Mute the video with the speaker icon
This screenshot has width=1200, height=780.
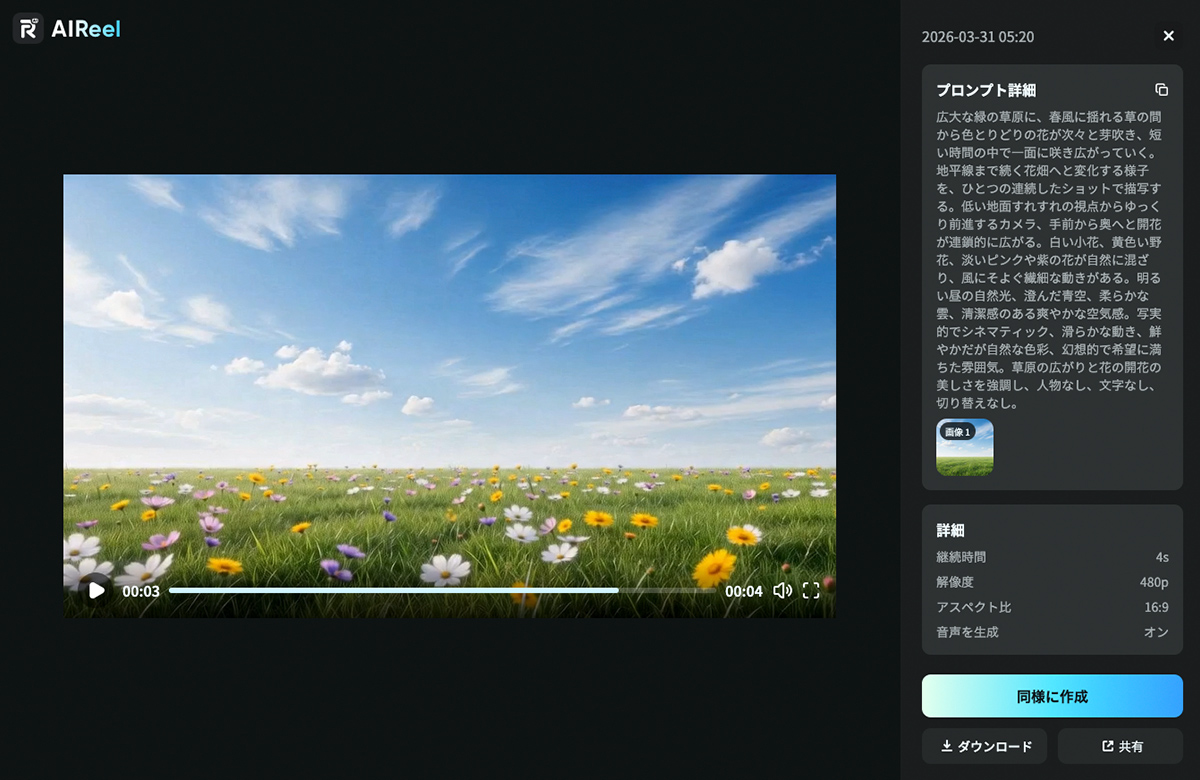pyautogui.click(x=782, y=590)
